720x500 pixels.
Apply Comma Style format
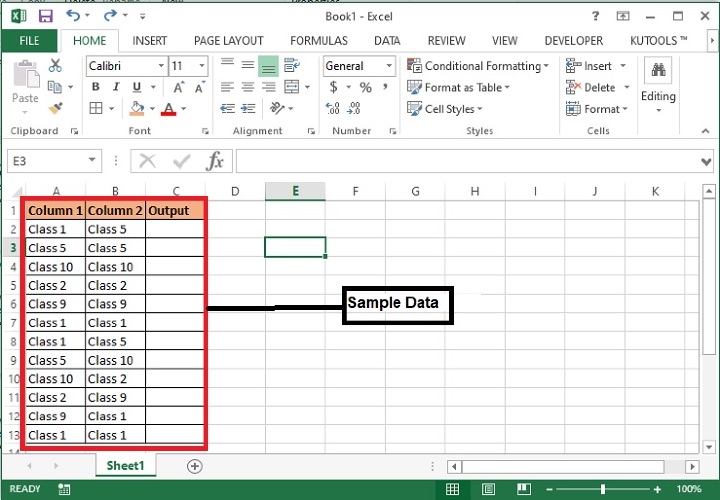tap(385, 86)
